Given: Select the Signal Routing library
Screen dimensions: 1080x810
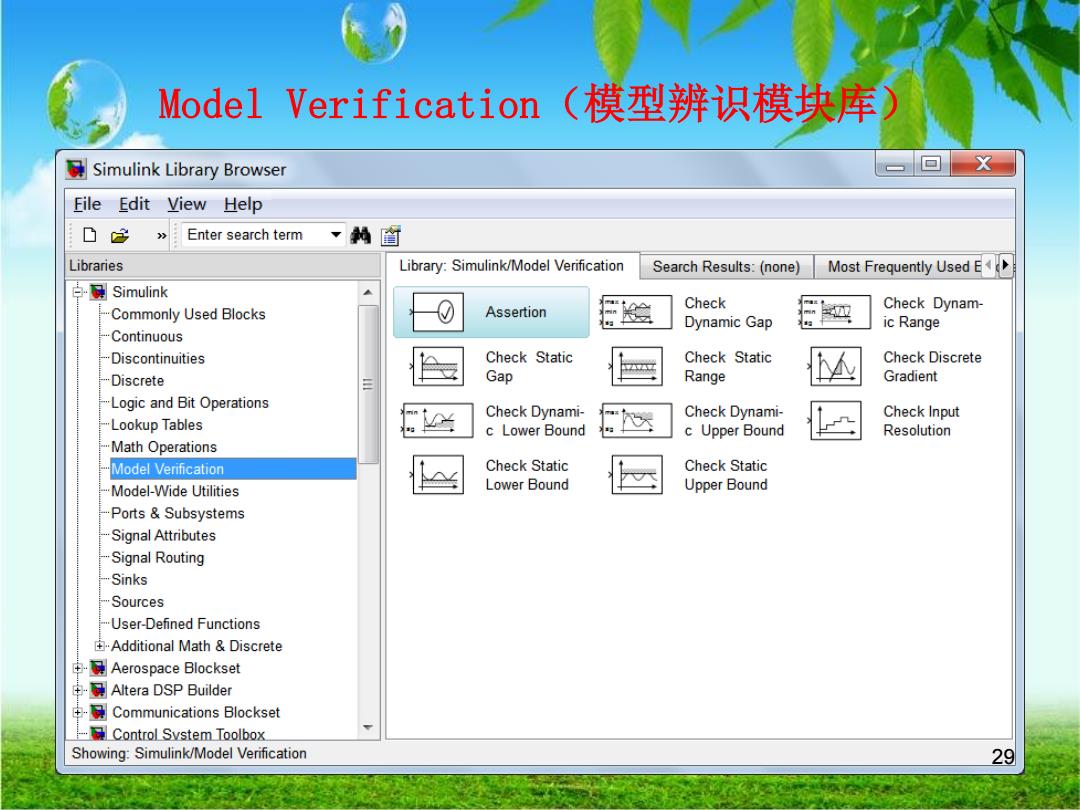Looking at the screenshot, I should [158, 558].
